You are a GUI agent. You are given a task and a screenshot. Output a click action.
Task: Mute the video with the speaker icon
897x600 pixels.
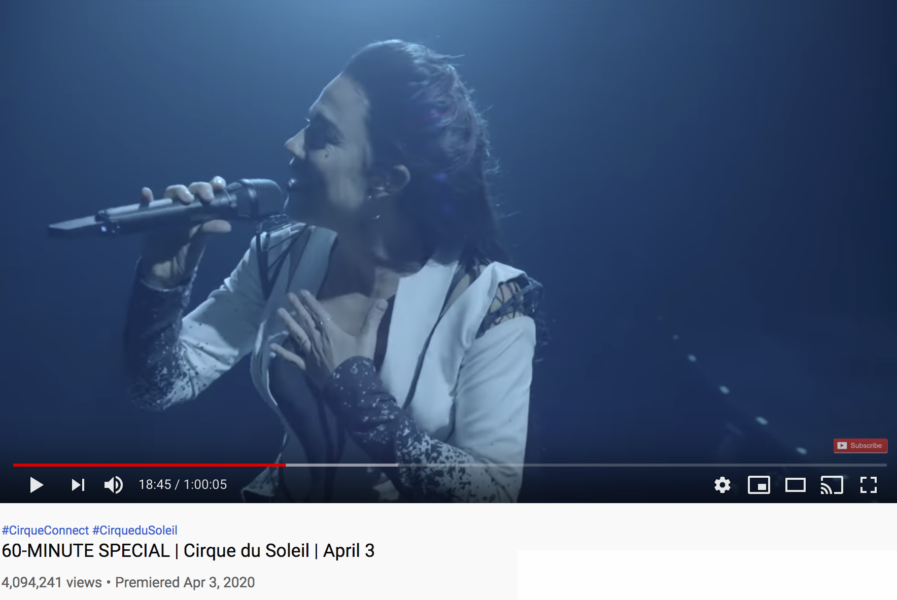[113, 485]
